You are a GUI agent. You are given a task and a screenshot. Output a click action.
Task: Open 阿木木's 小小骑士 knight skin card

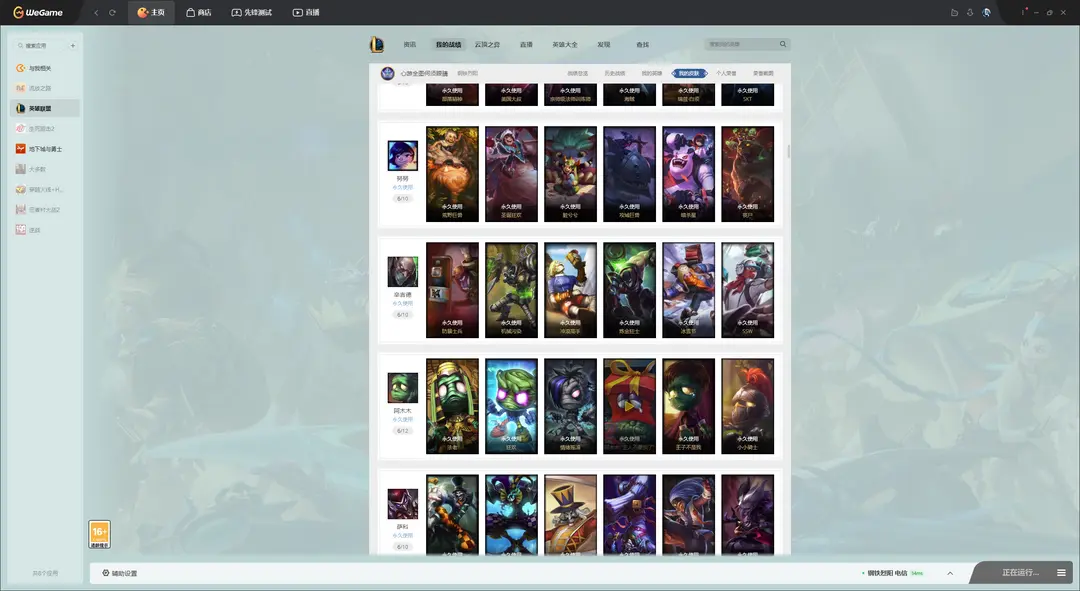coord(747,406)
